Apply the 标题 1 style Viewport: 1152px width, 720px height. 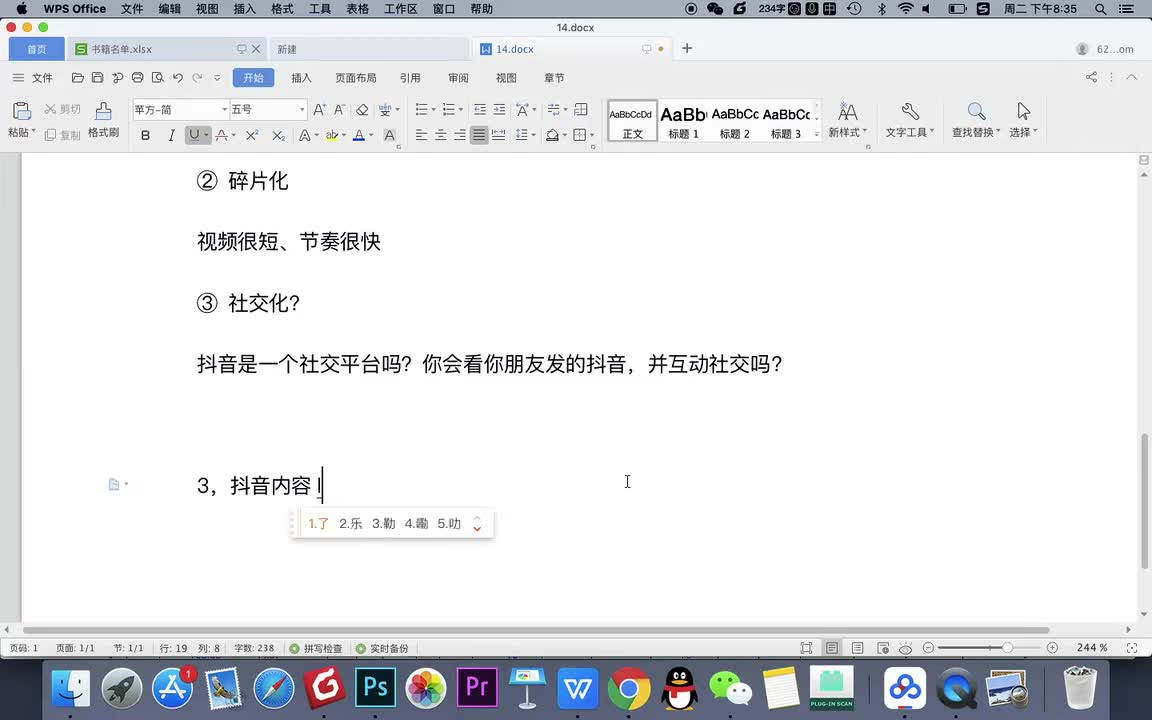[x=683, y=122]
